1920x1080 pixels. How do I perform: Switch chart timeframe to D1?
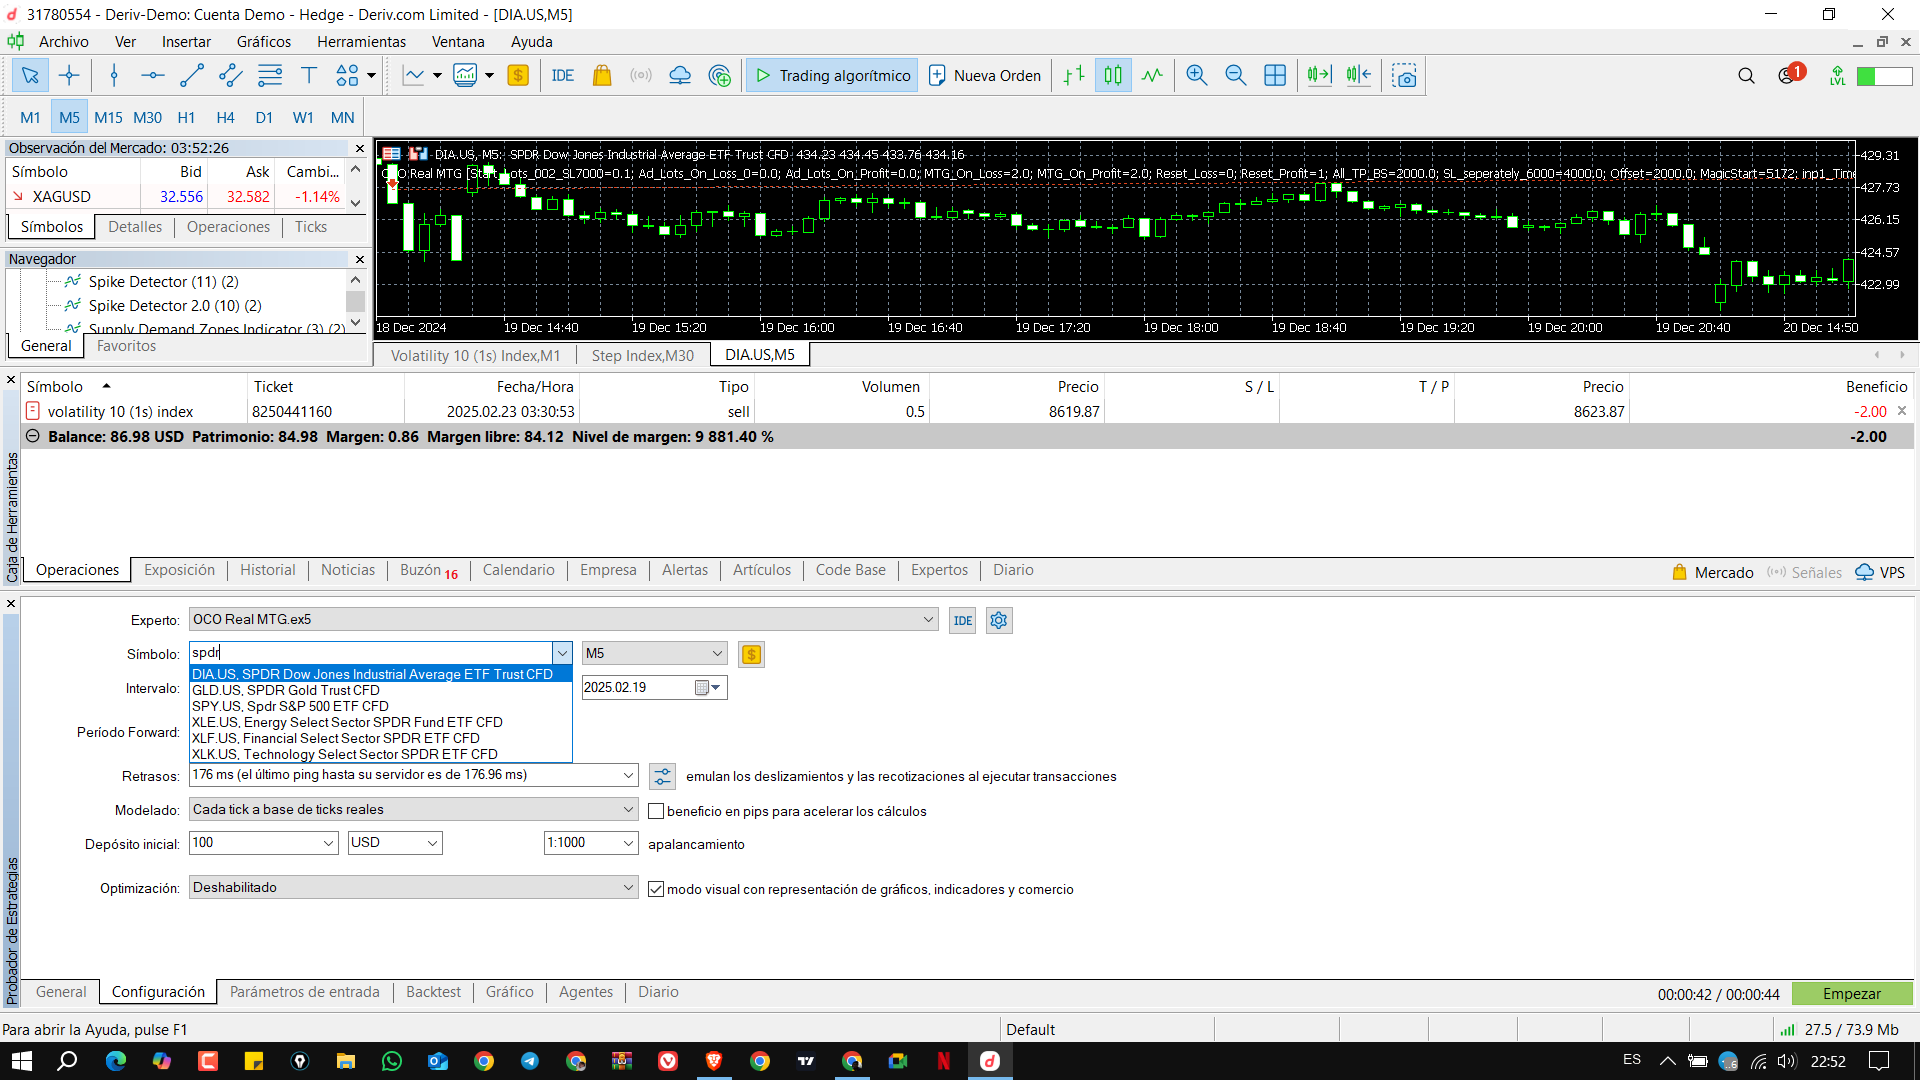pos(264,117)
